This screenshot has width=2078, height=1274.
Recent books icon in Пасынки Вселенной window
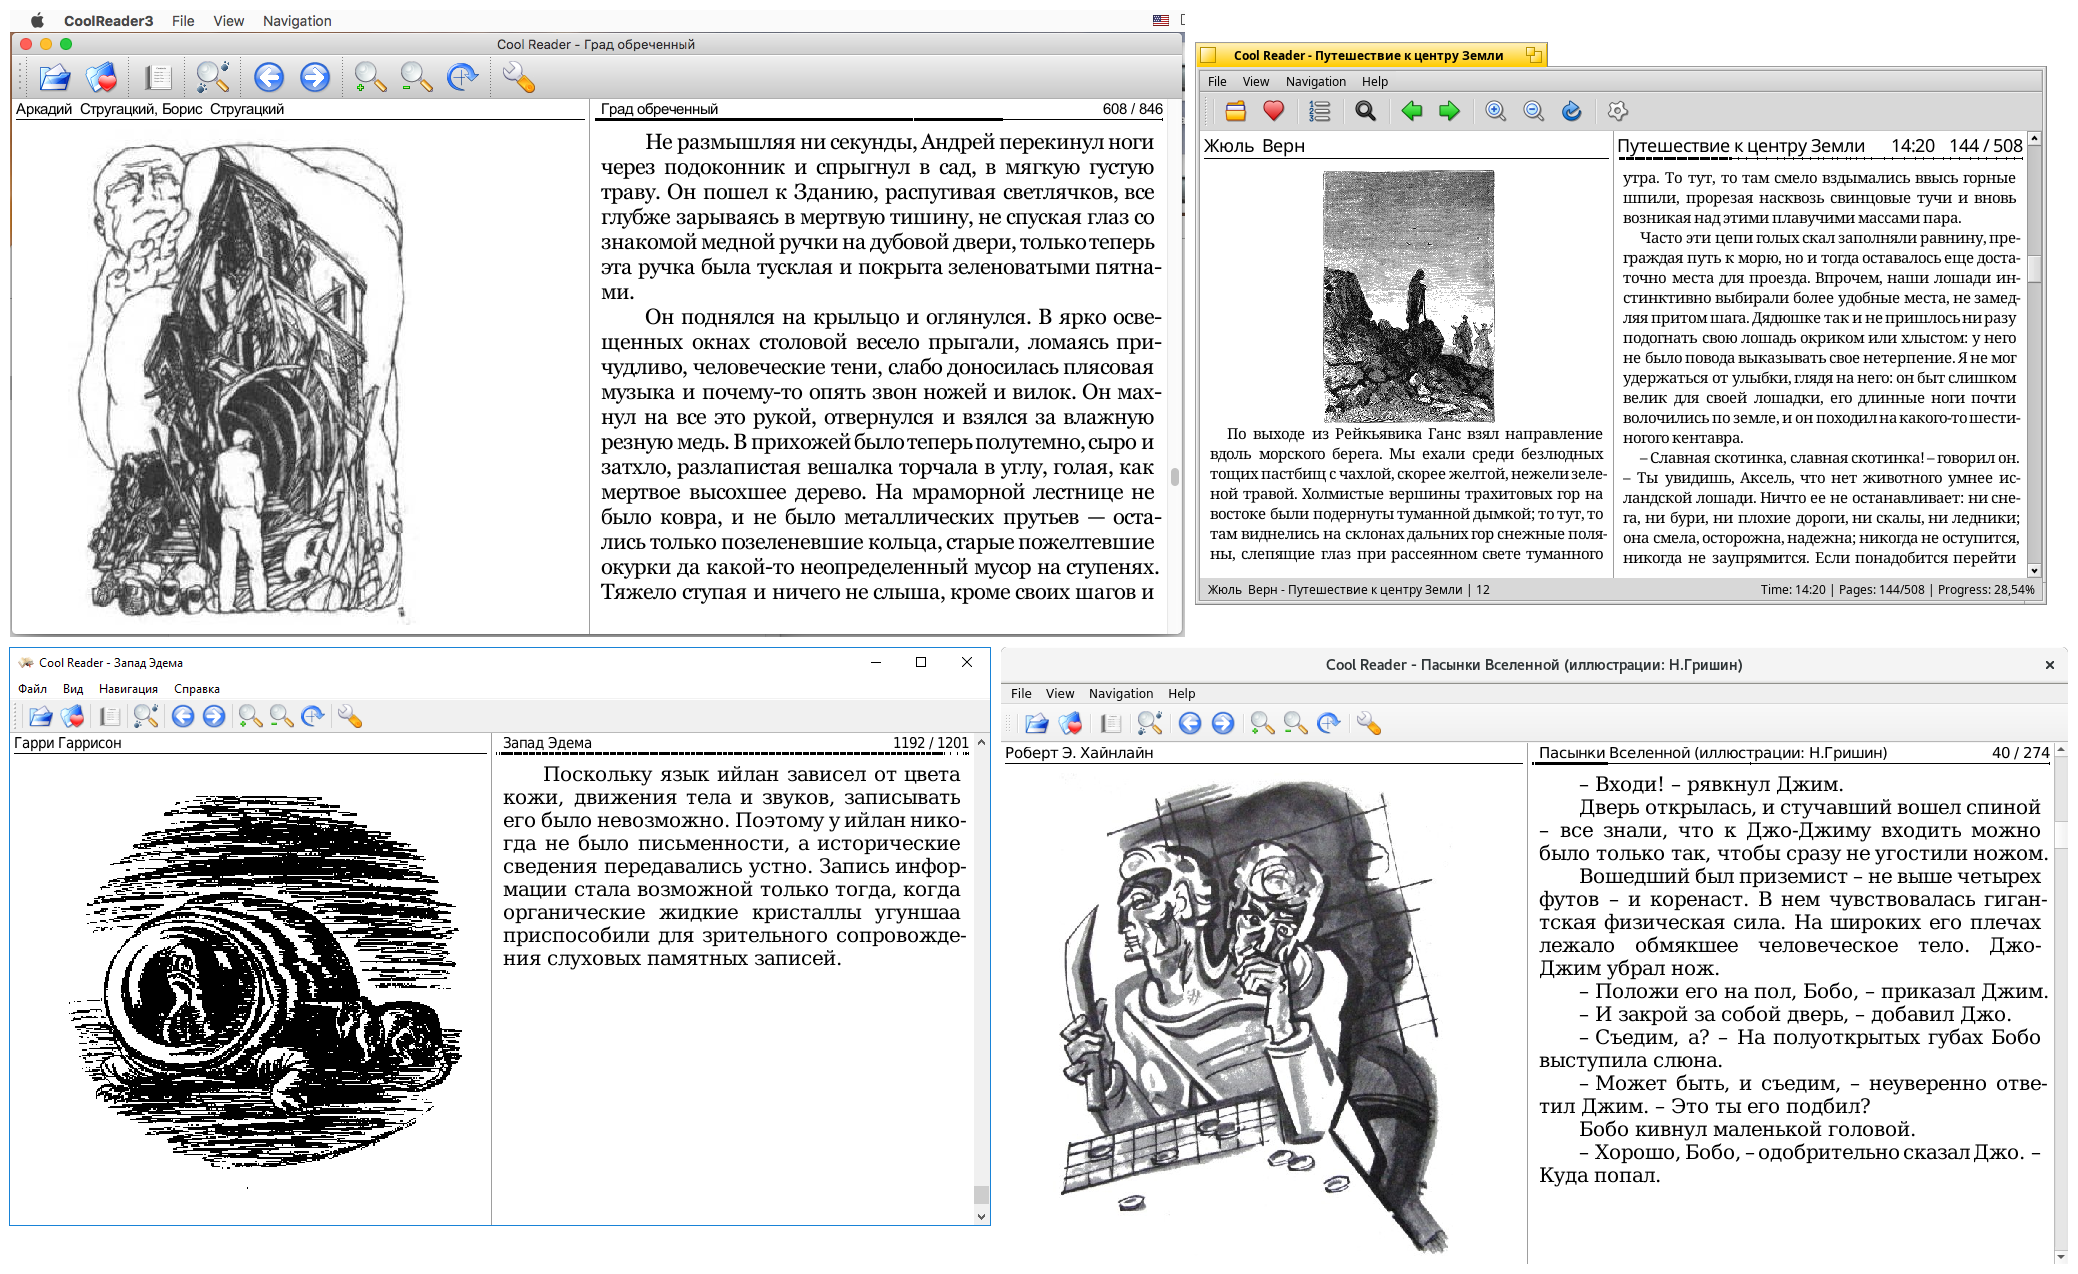click(x=1070, y=723)
